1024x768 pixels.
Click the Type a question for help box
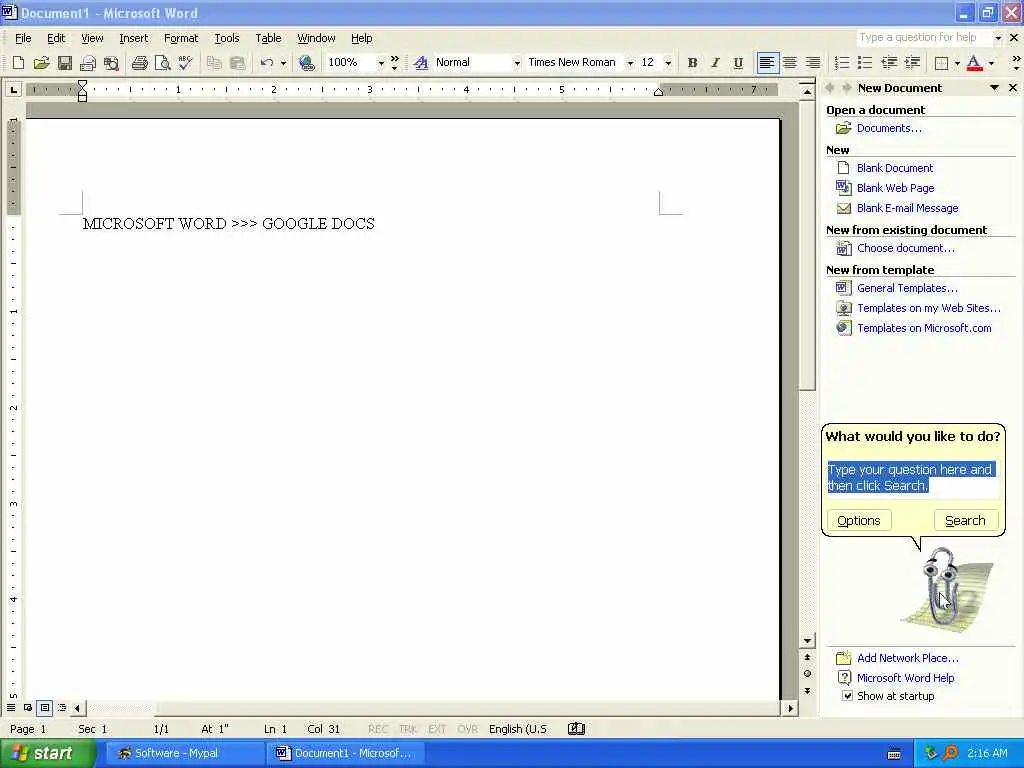pos(923,37)
